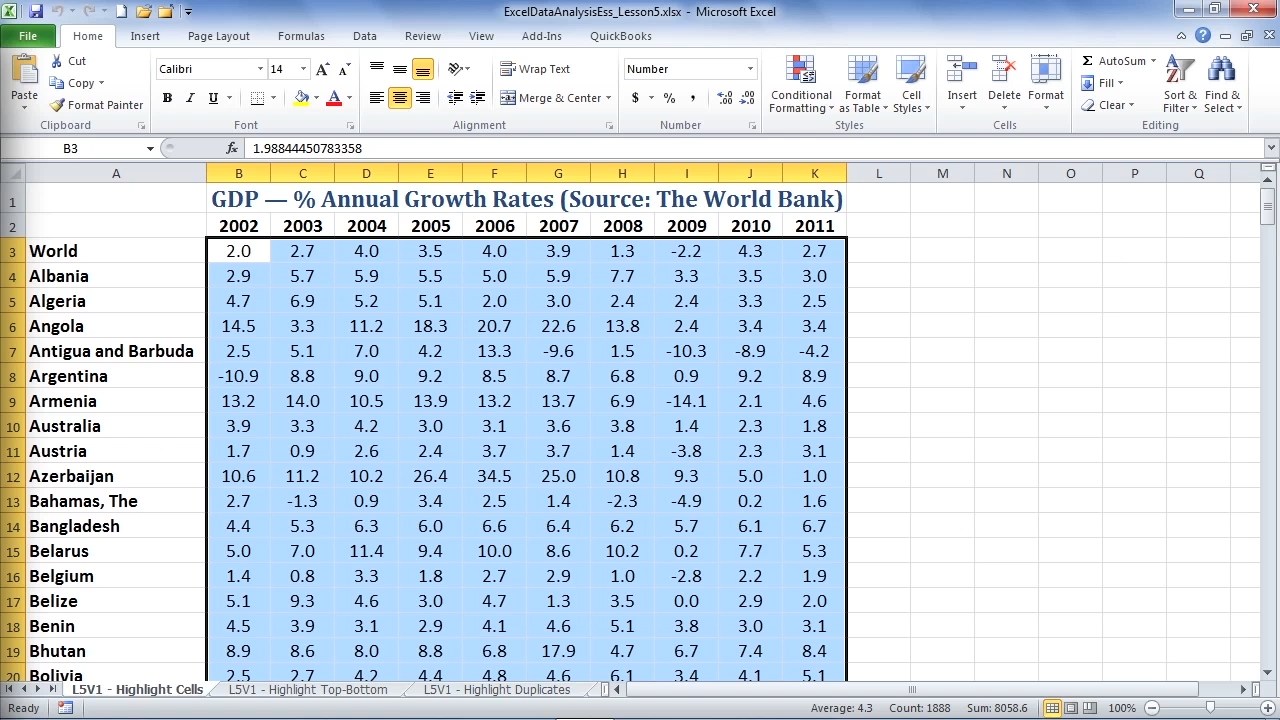Image resolution: width=1280 pixels, height=720 pixels.
Task: Toggle Bottom Align
Action: pos(422,69)
